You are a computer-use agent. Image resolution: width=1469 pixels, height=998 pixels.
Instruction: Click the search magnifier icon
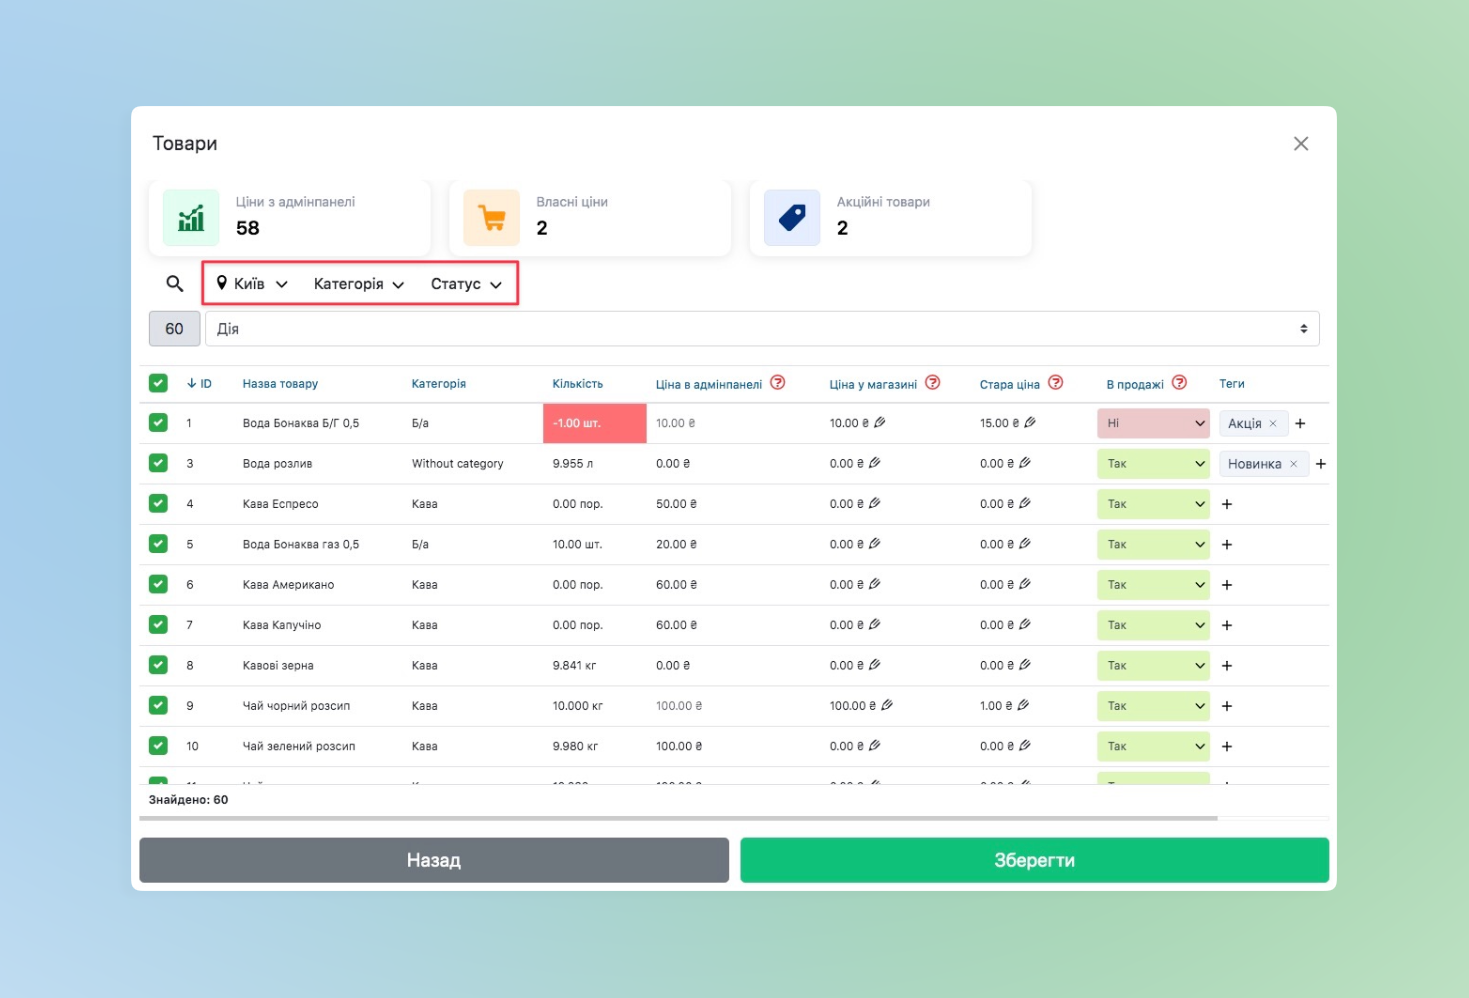point(174,284)
